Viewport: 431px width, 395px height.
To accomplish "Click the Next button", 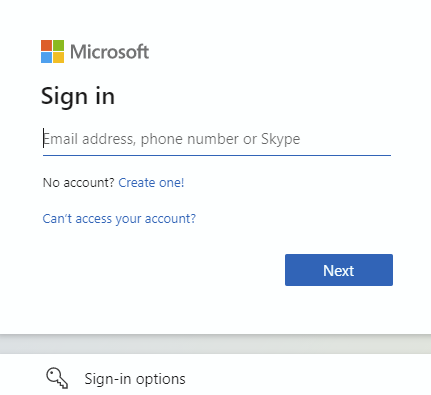I will pos(339,270).
